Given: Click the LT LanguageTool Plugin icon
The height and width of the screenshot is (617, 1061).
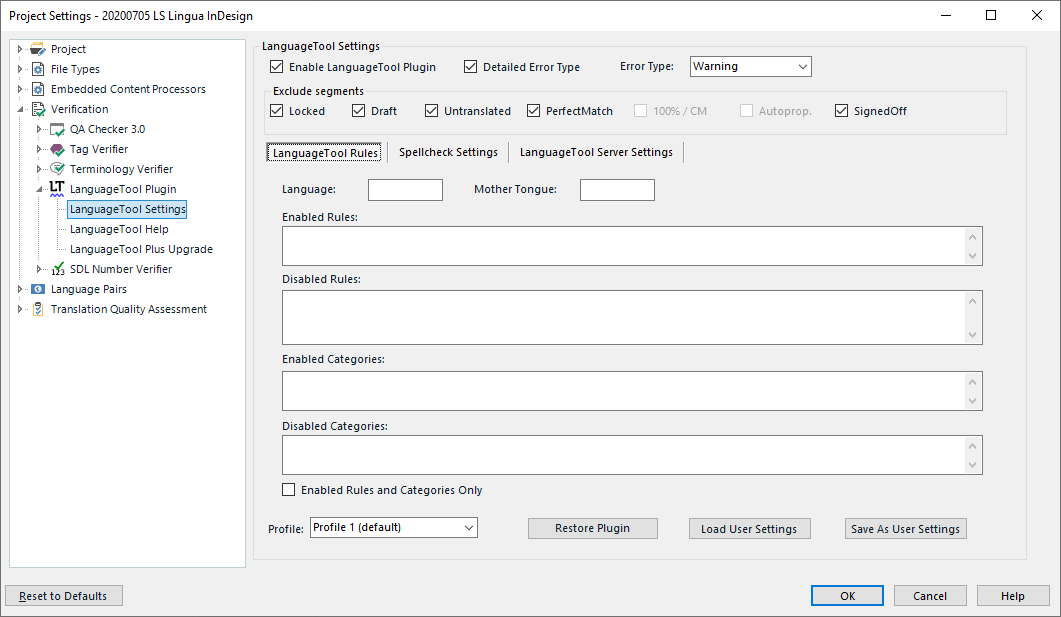Looking at the screenshot, I should click(x=57, y=189).
